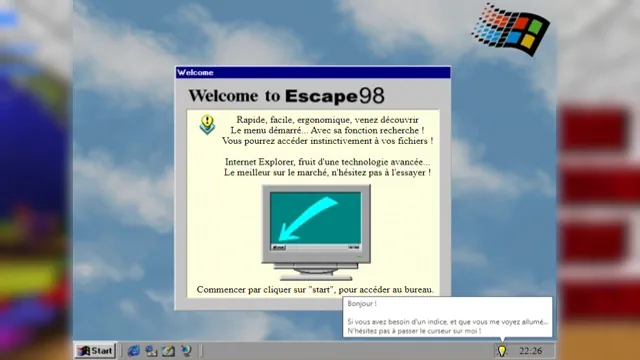Image resolution: width=640 pixels, height=360 pixels.
Task: Click the Show Desktop quick launch icon
Action: click(x=168, y=351)
